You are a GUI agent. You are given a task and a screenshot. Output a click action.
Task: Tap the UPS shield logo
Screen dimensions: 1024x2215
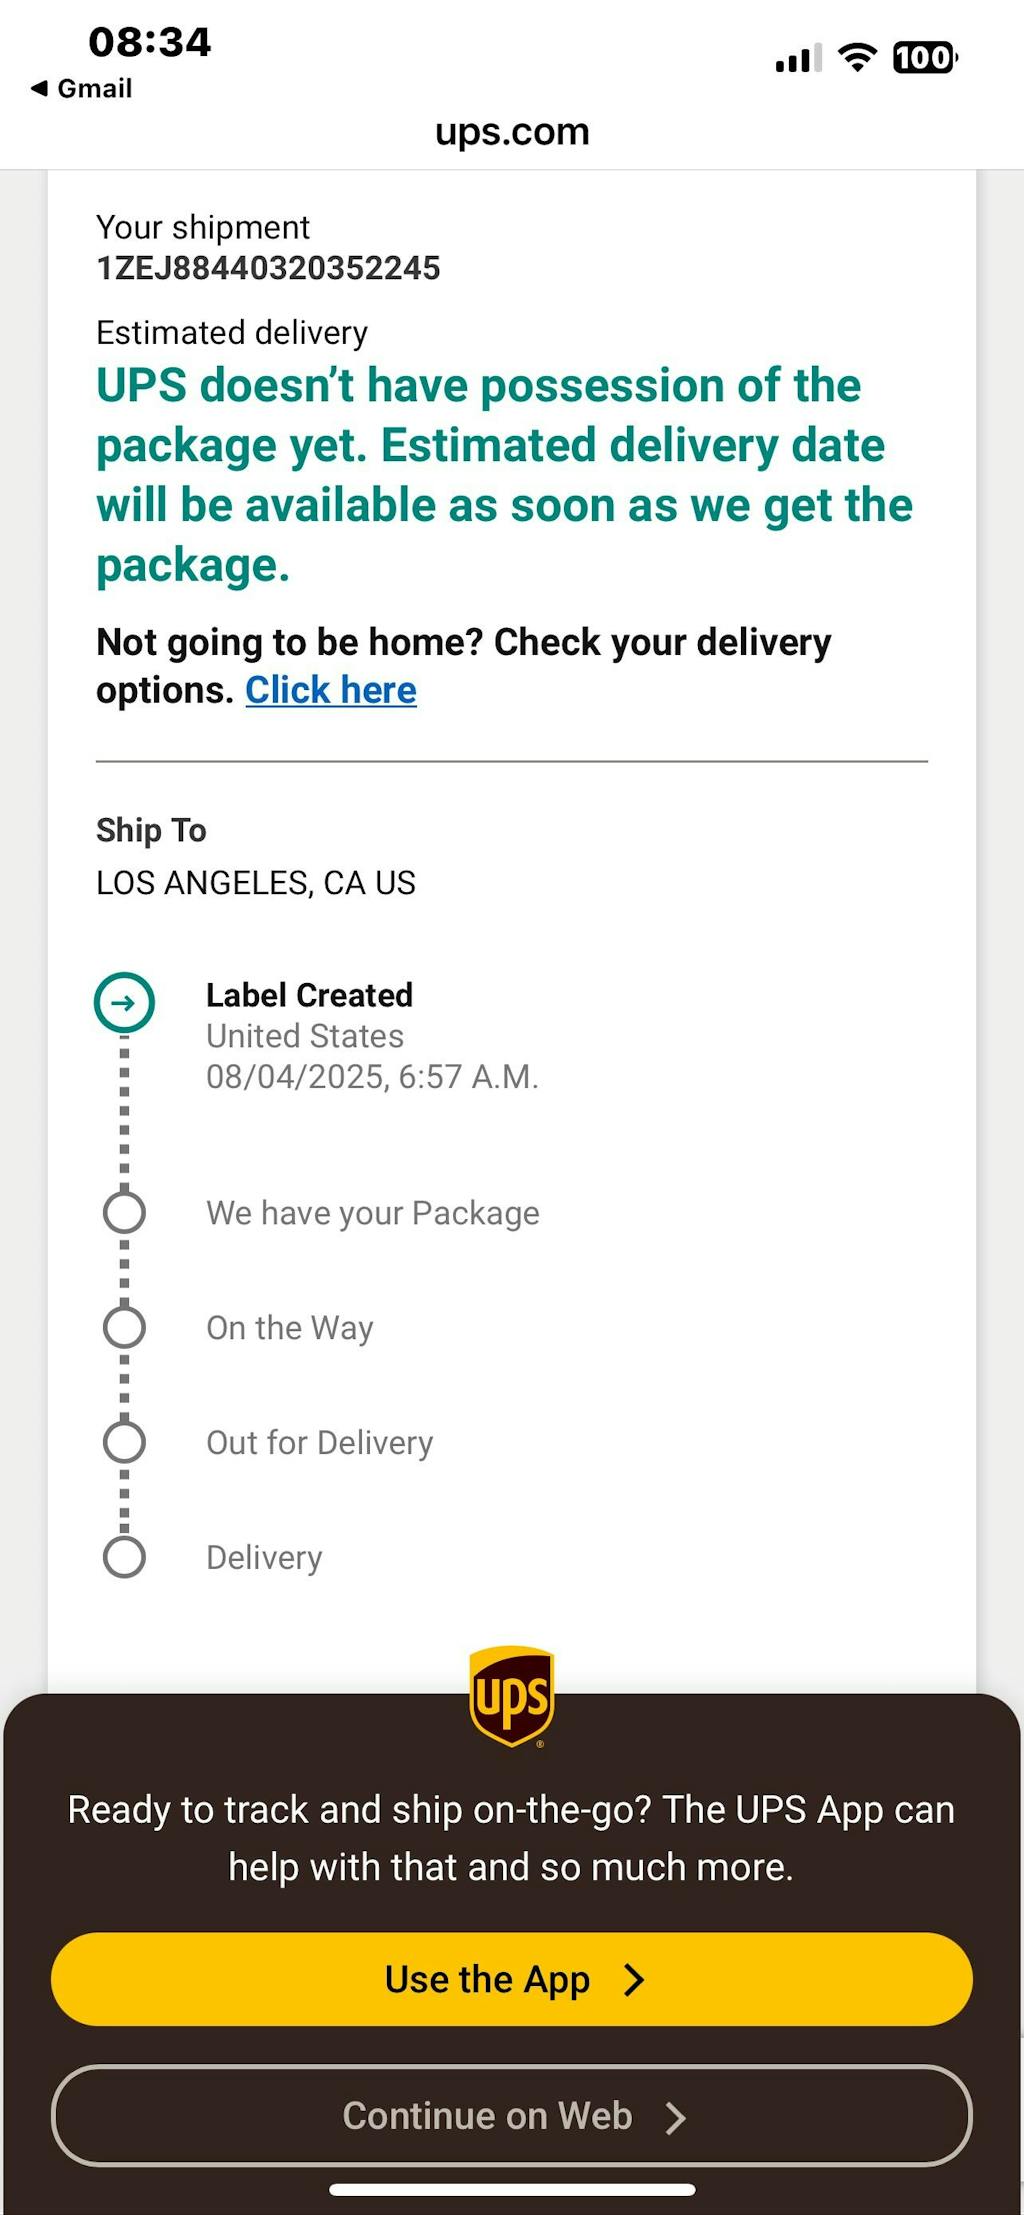pos(511,1696)
